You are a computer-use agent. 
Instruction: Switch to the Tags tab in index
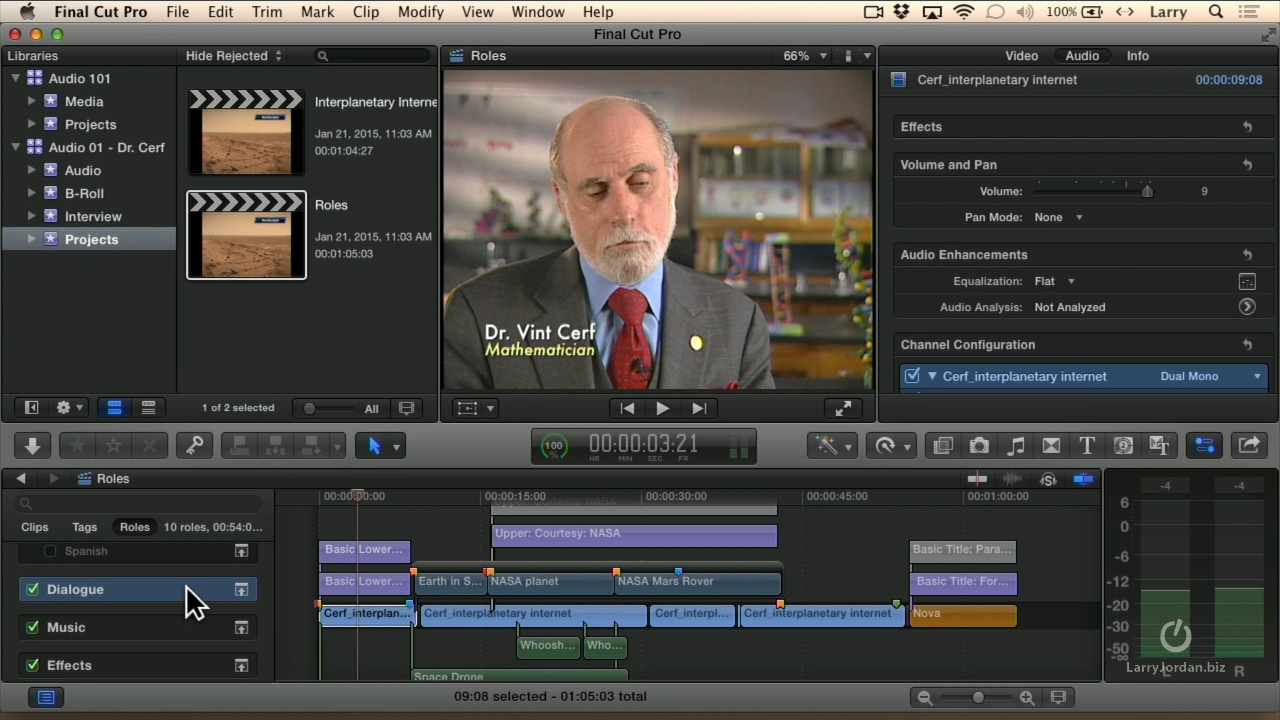pos(84,527)
